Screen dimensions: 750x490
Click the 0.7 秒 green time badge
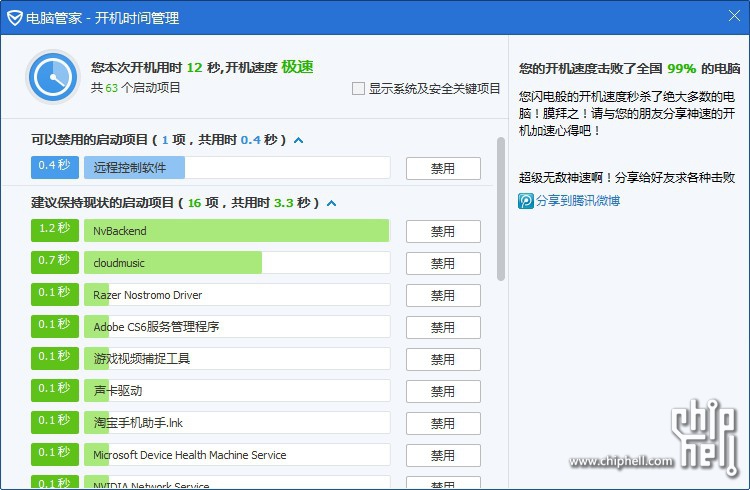55,262
